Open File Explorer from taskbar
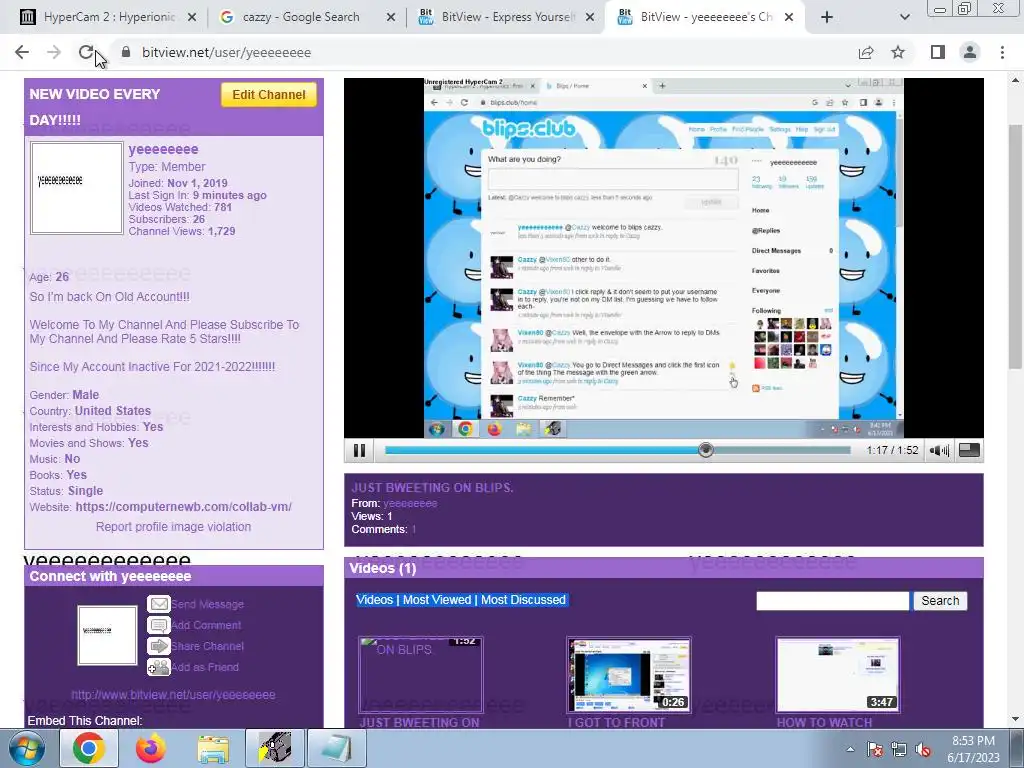This screenshot has width=1024, height=768. [213, 748]
